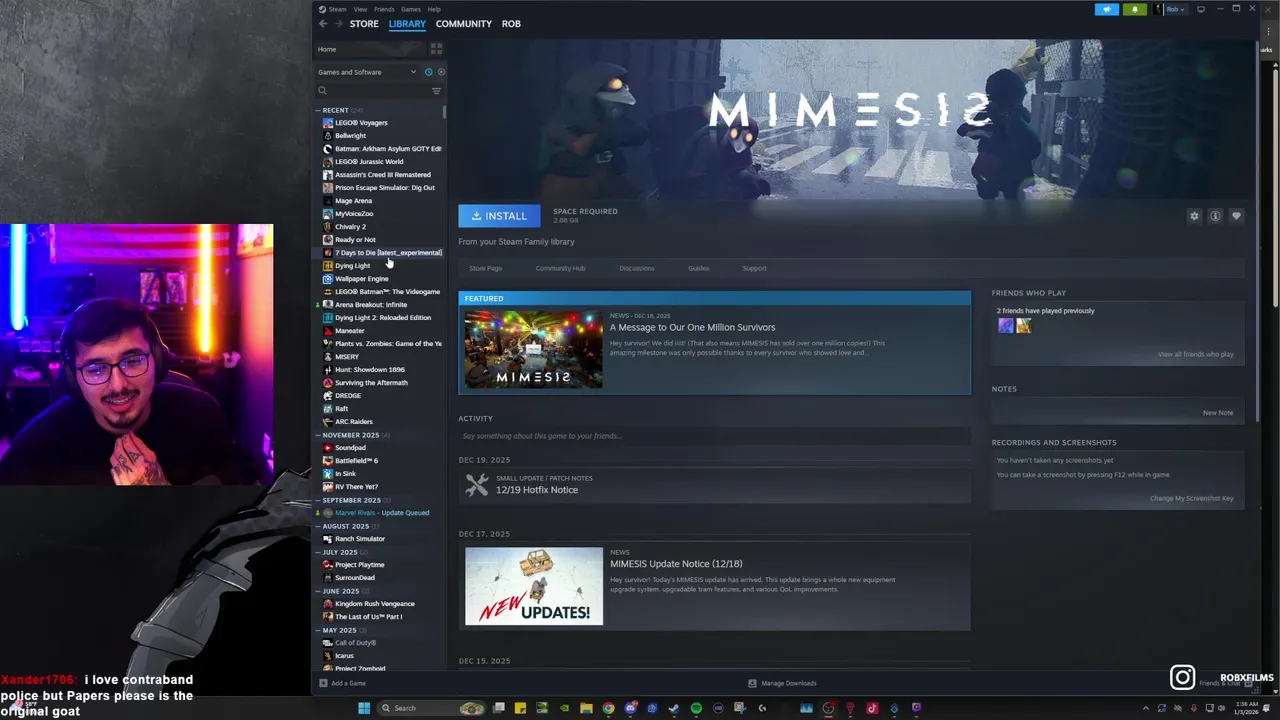Open the ROB profile tab

[x=511, y=24]
